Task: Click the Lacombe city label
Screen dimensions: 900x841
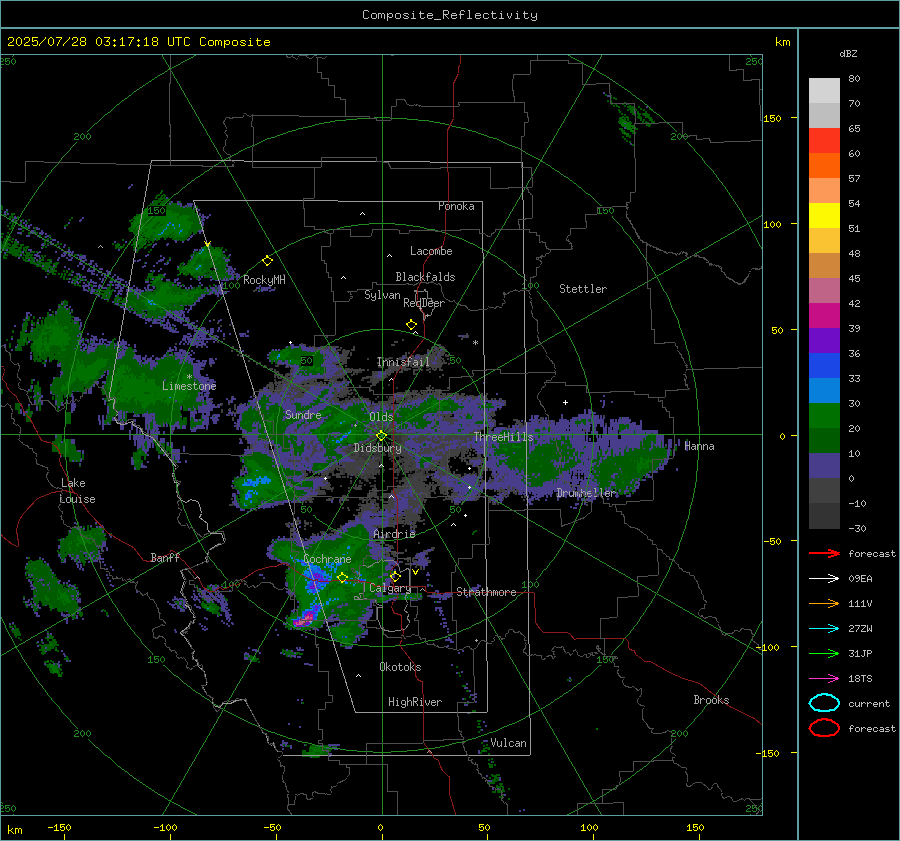Action: [x=431, y=251]
